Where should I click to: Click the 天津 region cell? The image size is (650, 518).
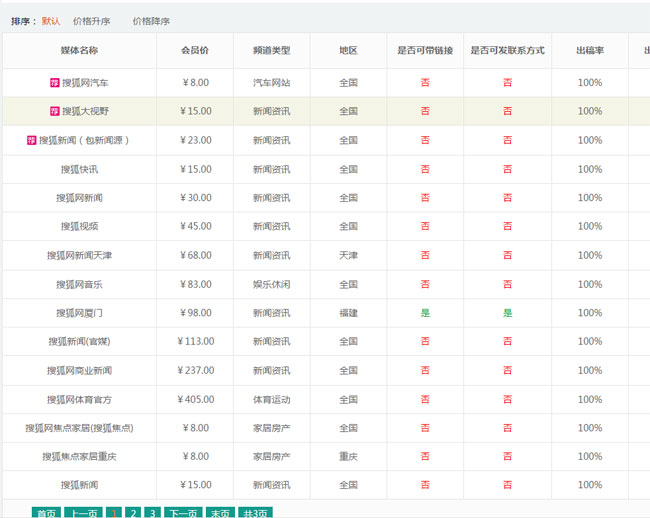pyautogui.click(x=348, y=255)
